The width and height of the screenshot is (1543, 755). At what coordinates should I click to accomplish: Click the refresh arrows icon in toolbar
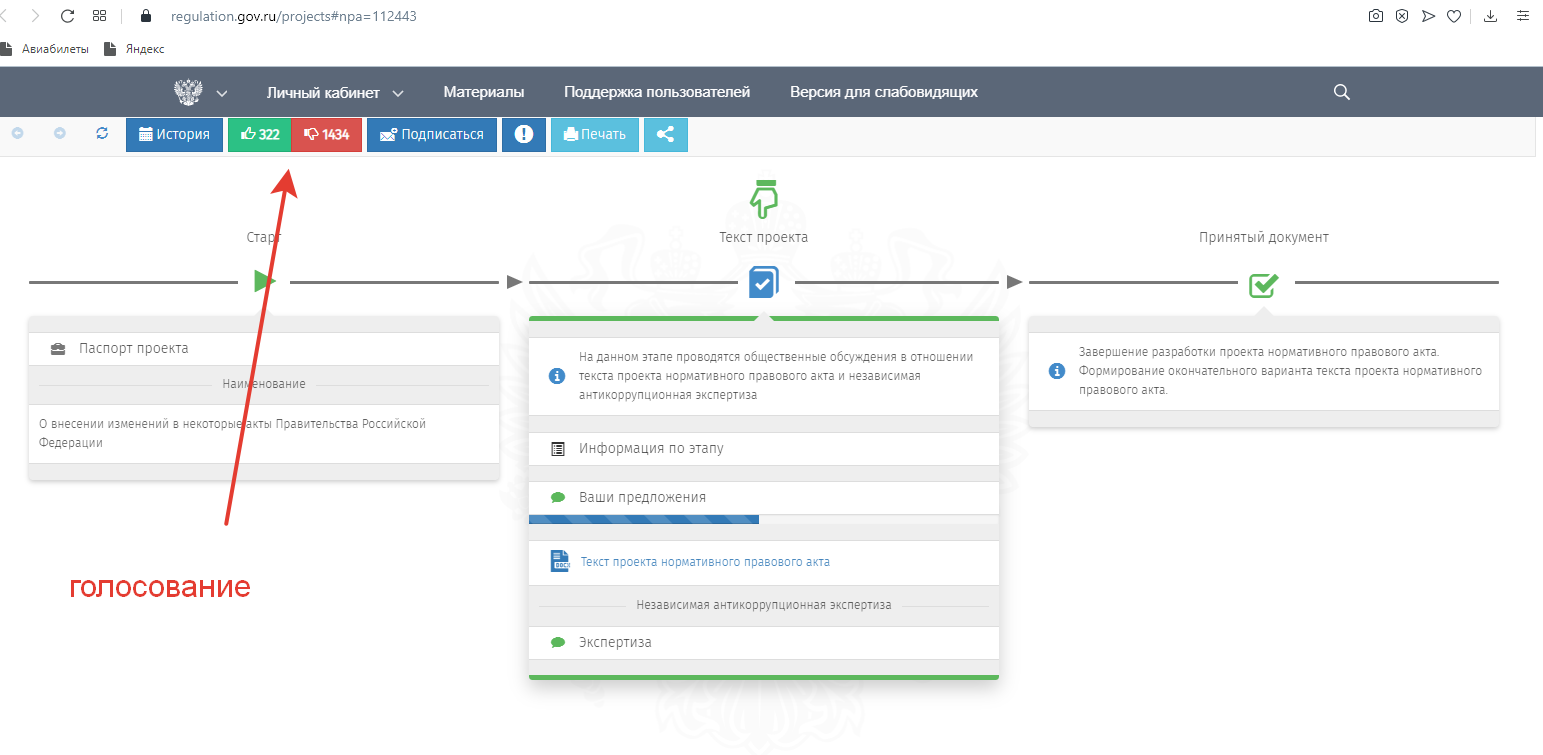point(102,133)
